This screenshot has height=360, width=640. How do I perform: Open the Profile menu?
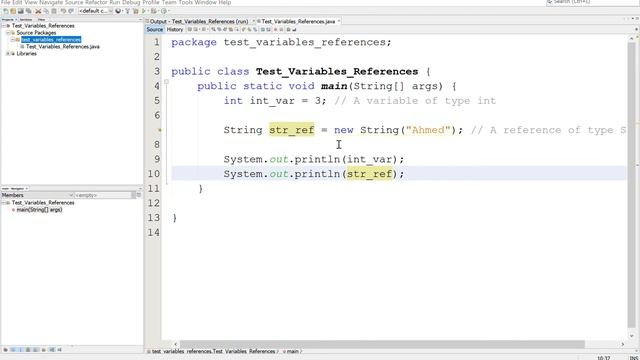[x=151, y=2]
